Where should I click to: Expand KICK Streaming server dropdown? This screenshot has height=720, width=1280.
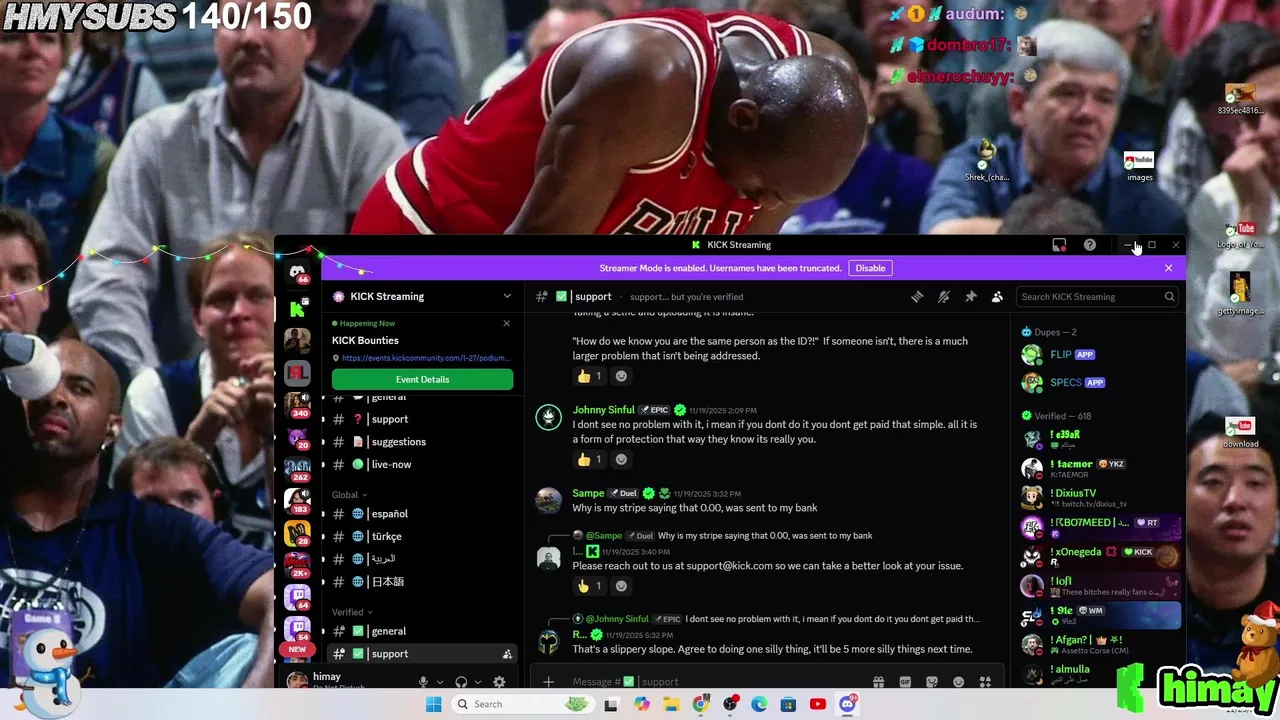pos(507,297)
